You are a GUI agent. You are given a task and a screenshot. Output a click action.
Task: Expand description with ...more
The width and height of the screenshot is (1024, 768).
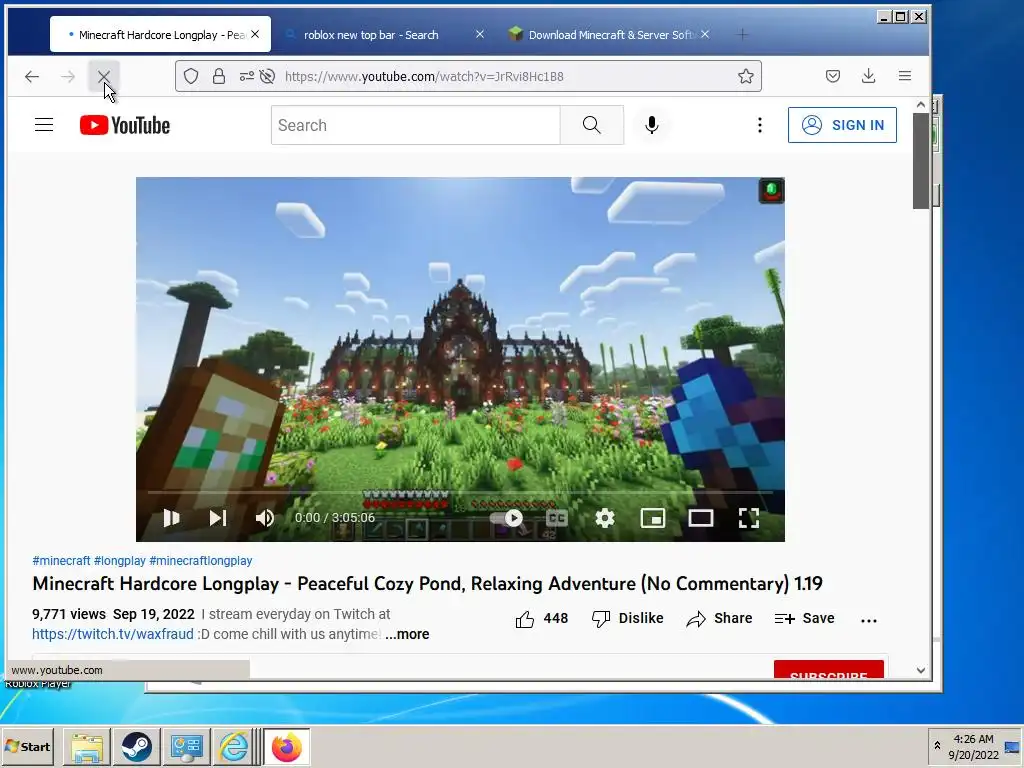pyautogui.click(x=408, y=634)
